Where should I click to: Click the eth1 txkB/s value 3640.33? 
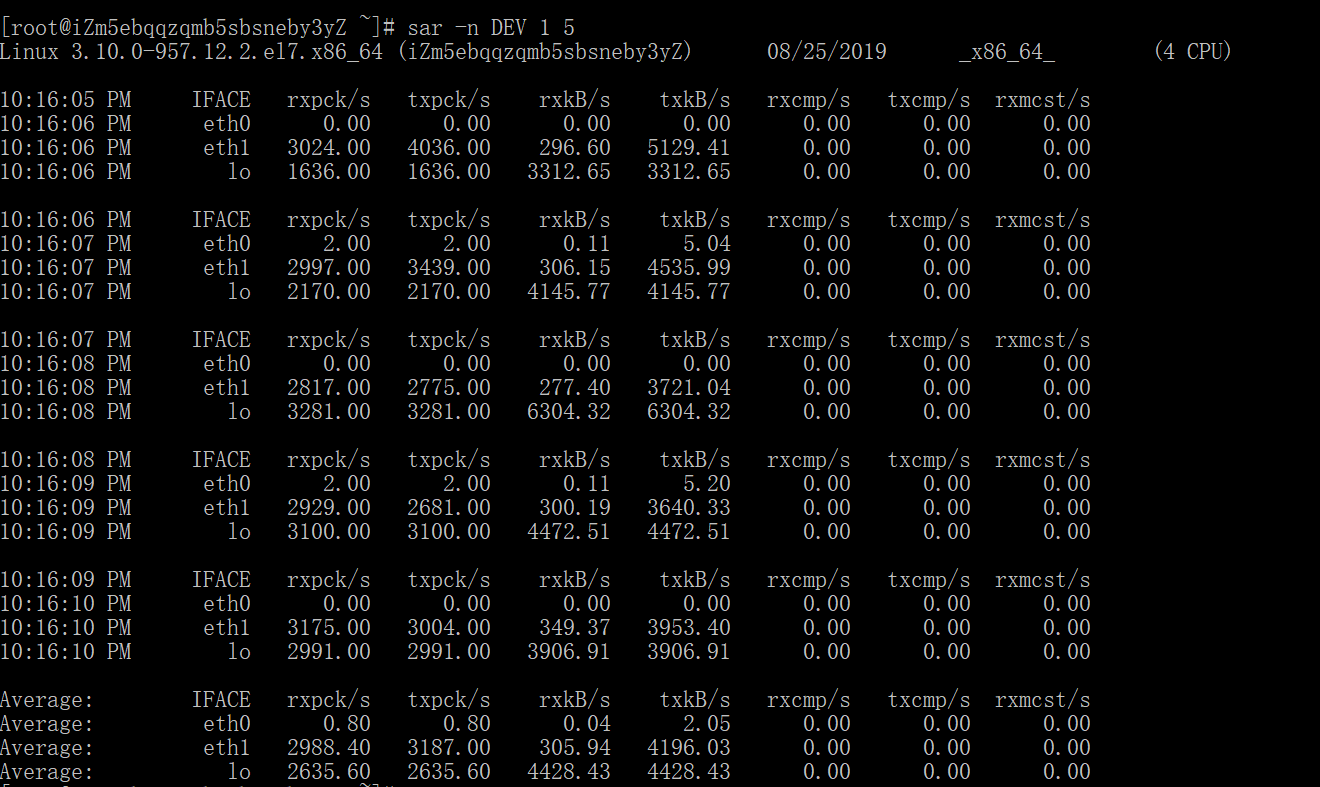[x=689, y=508]
